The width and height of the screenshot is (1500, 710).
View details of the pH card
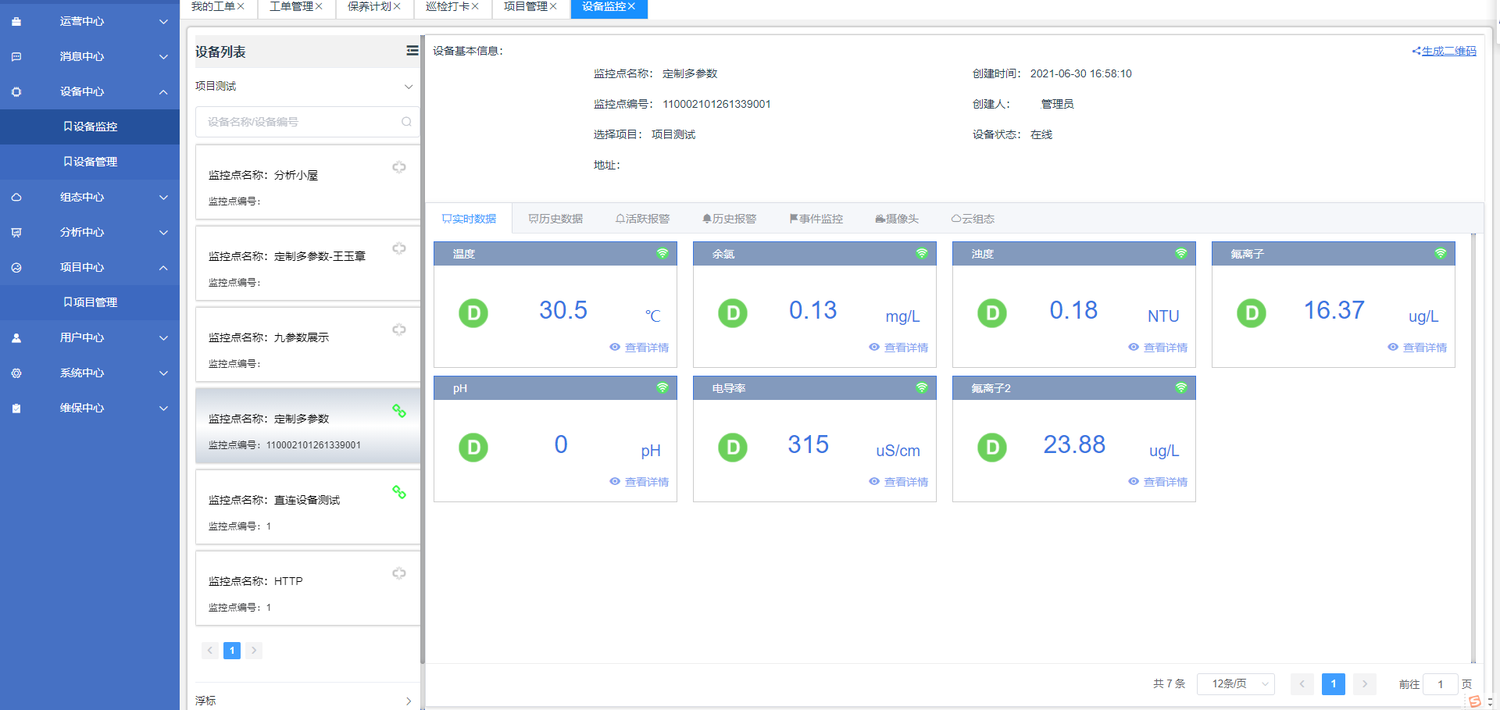[639, 482]
